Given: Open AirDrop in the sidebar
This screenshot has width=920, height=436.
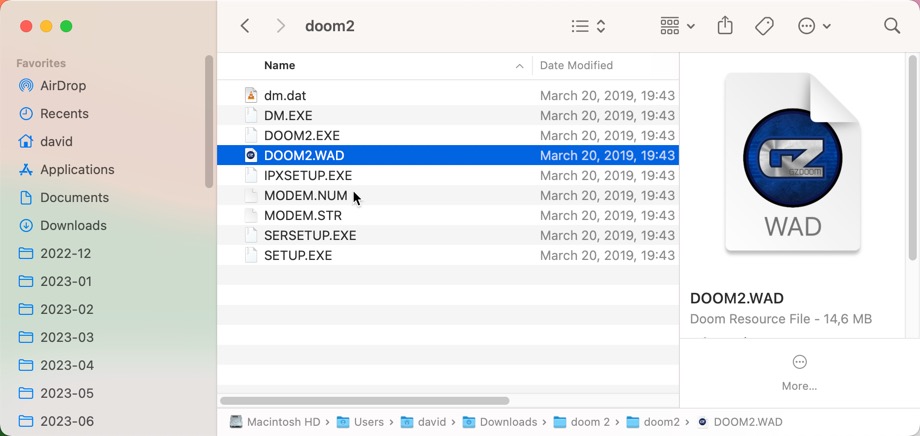Looking at the screenshot, I should coord(52,86).
